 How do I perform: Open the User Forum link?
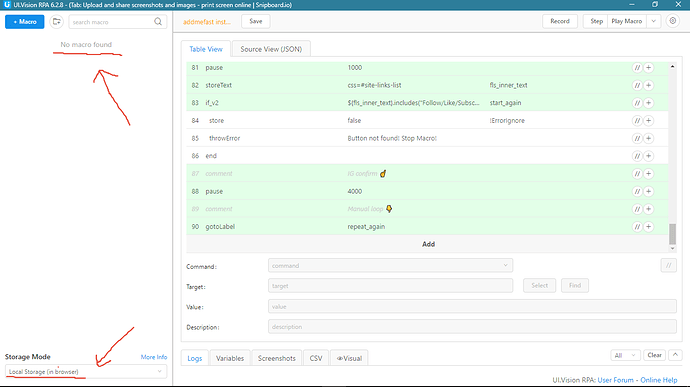(x=615, y=380)
